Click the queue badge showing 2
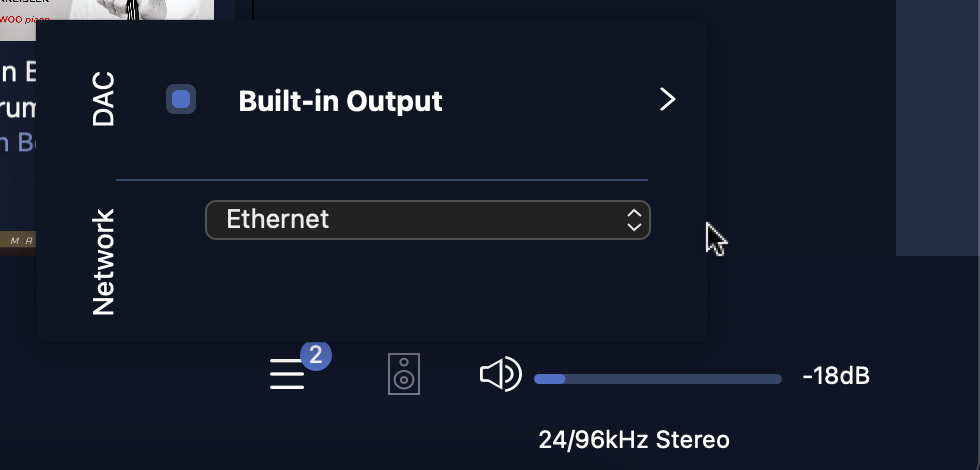The height and width of the screenshot is (470, 980). click(x=316, y=356)
